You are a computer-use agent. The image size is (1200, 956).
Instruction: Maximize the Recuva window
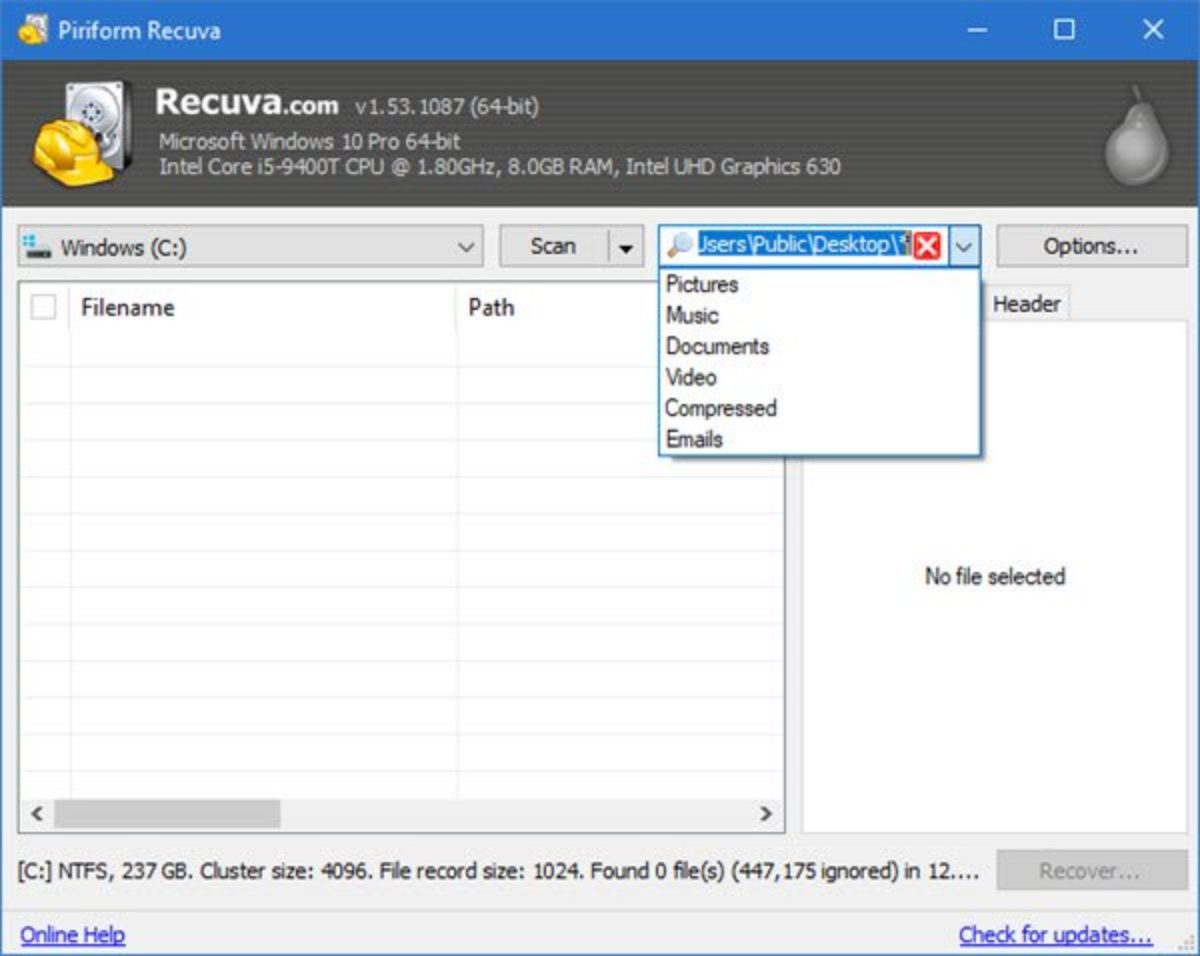tap(1064, 30)
